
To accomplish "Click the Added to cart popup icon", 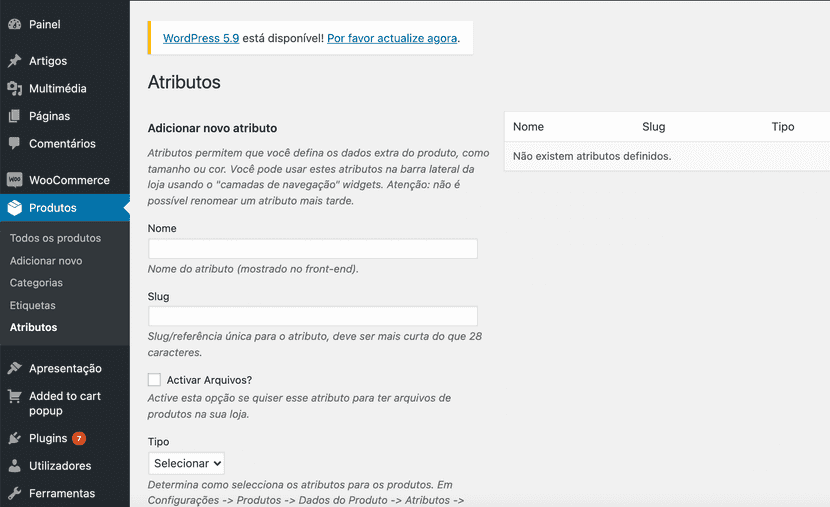I will 14,396.
